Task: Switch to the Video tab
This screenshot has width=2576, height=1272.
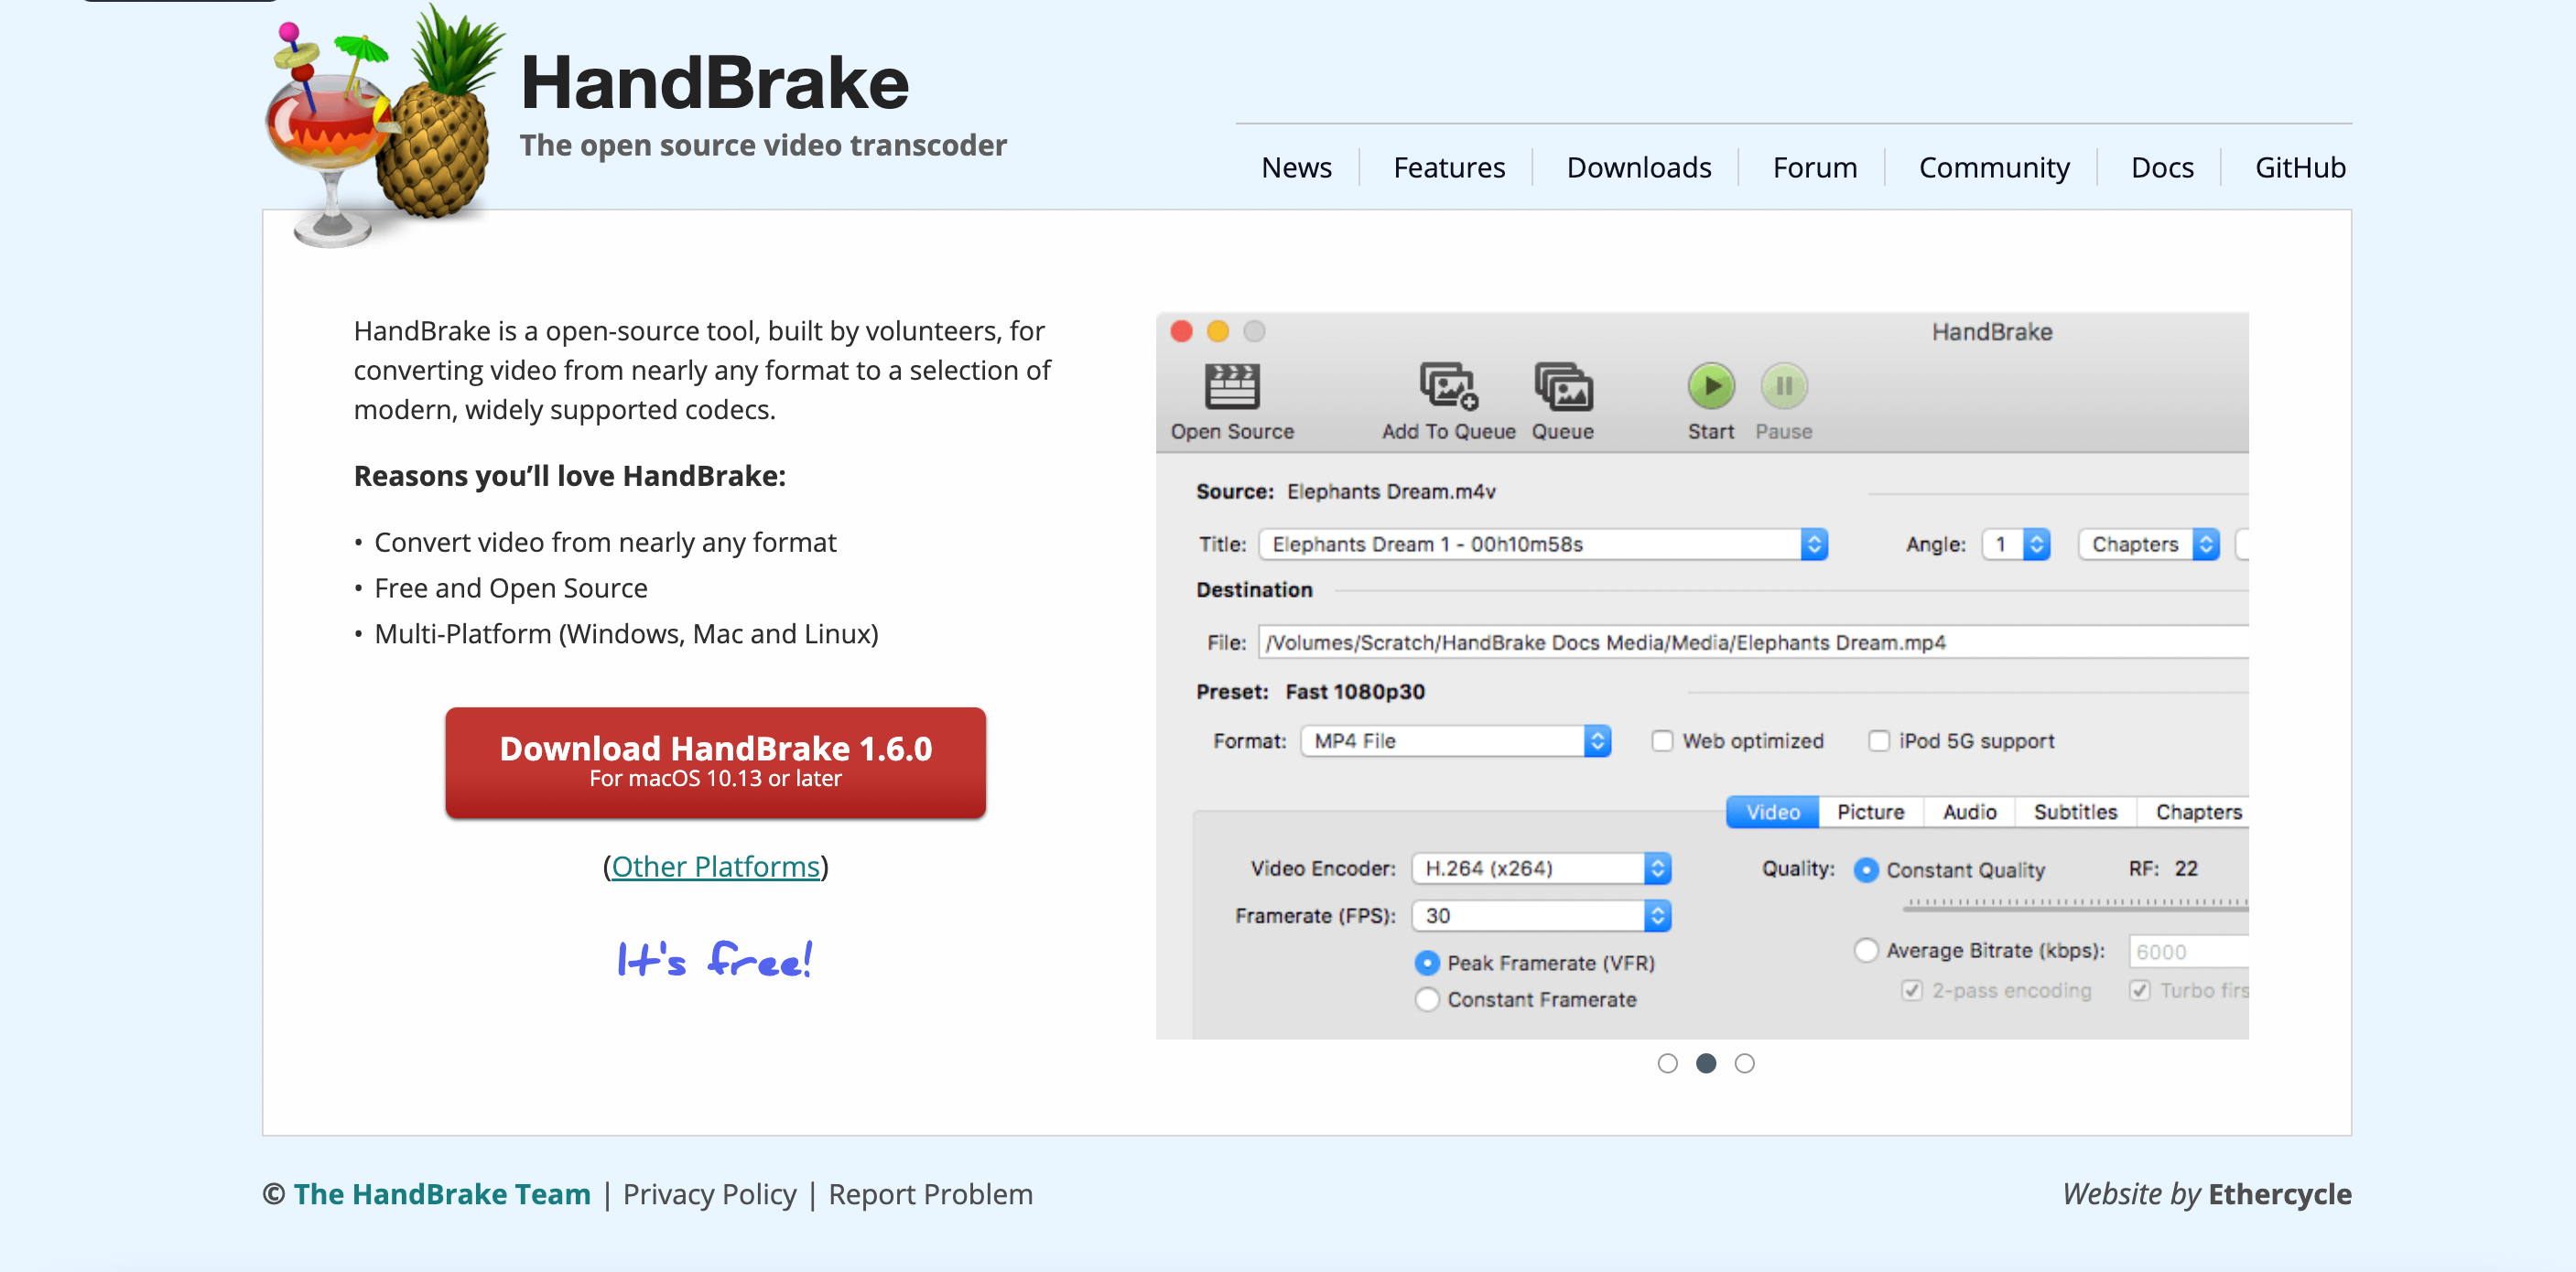Action: pyautogui.click(x=1772, y=812)
